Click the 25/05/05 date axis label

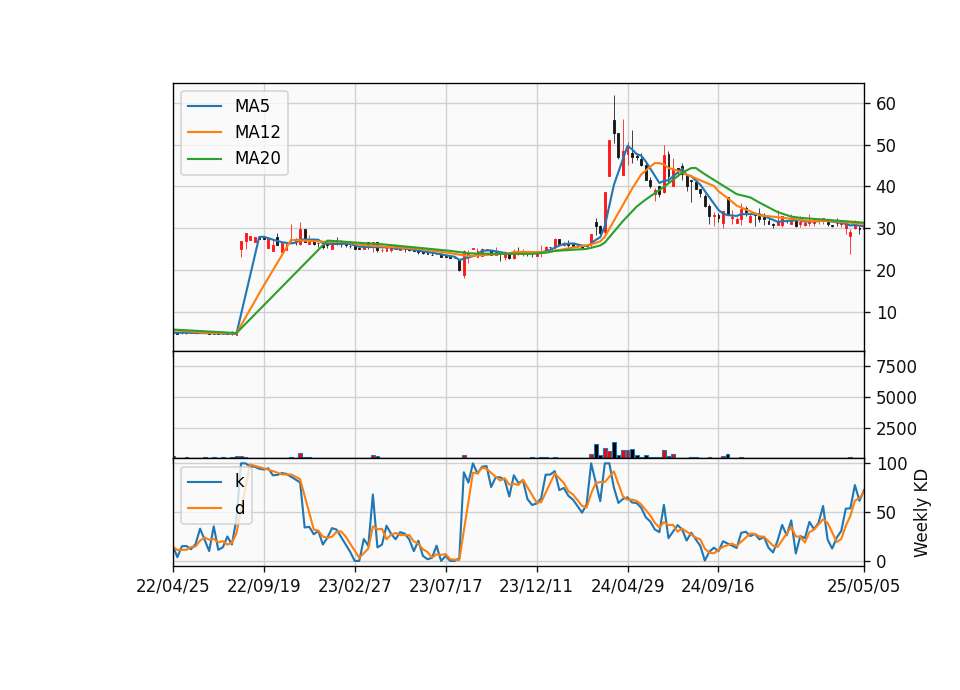tap(864, 587)
